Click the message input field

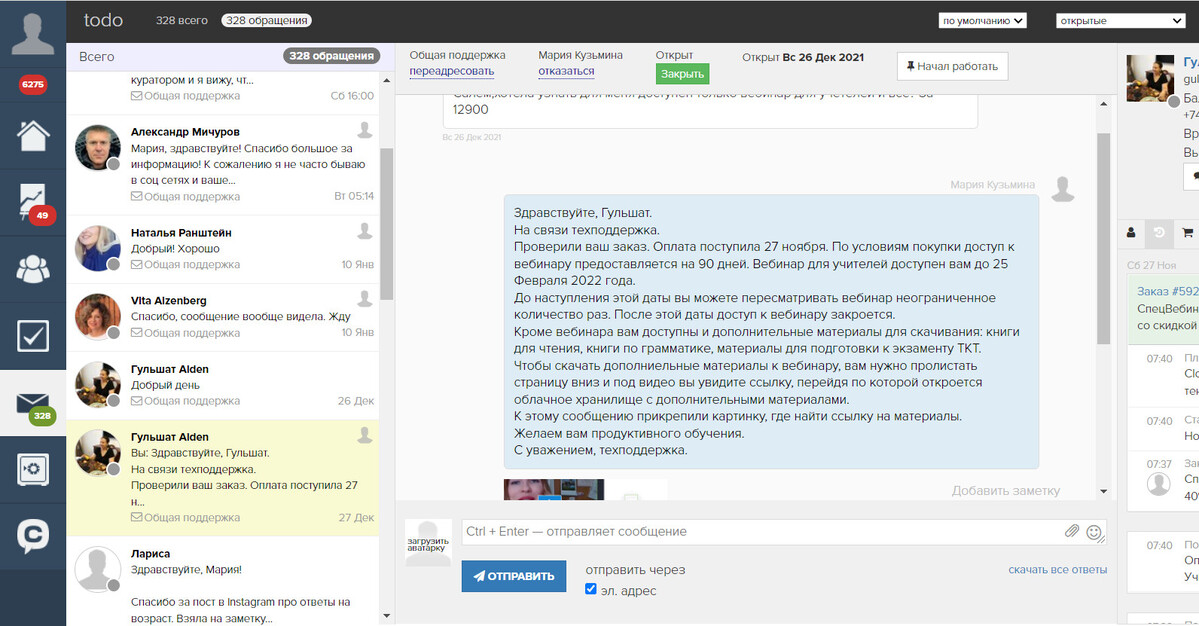760,532
